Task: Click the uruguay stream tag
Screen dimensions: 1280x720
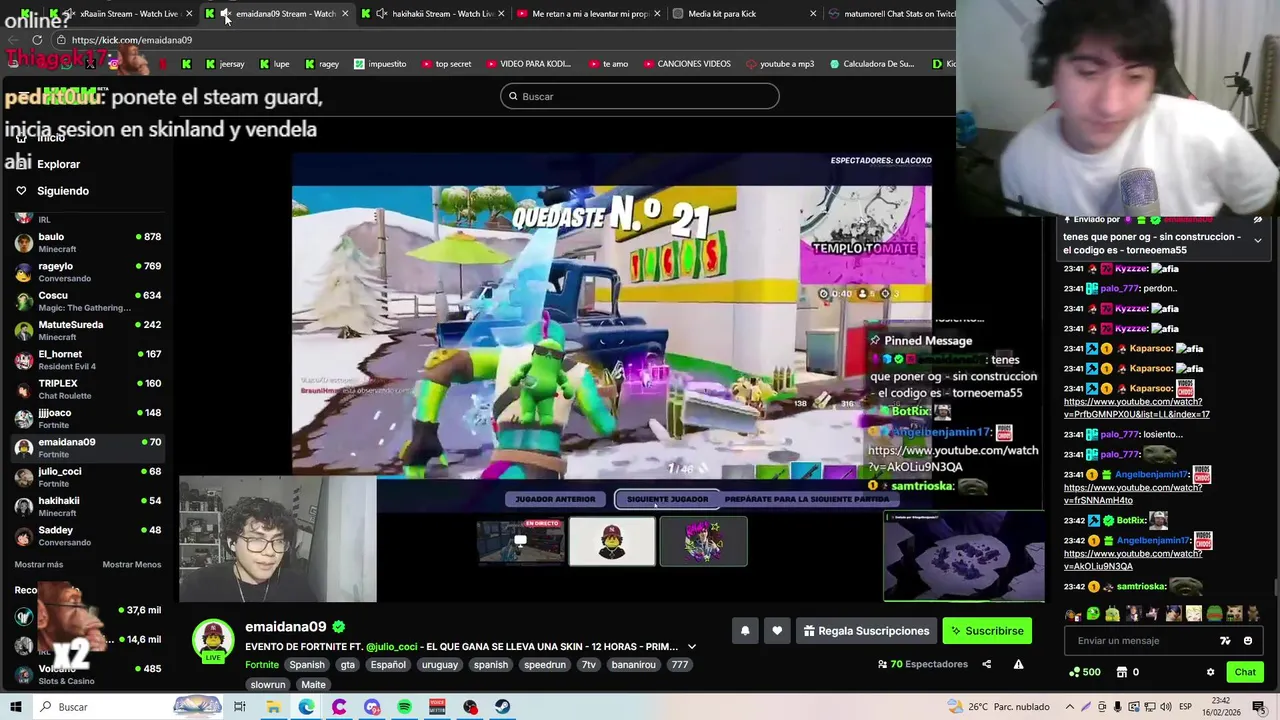Action: point(439,665)
